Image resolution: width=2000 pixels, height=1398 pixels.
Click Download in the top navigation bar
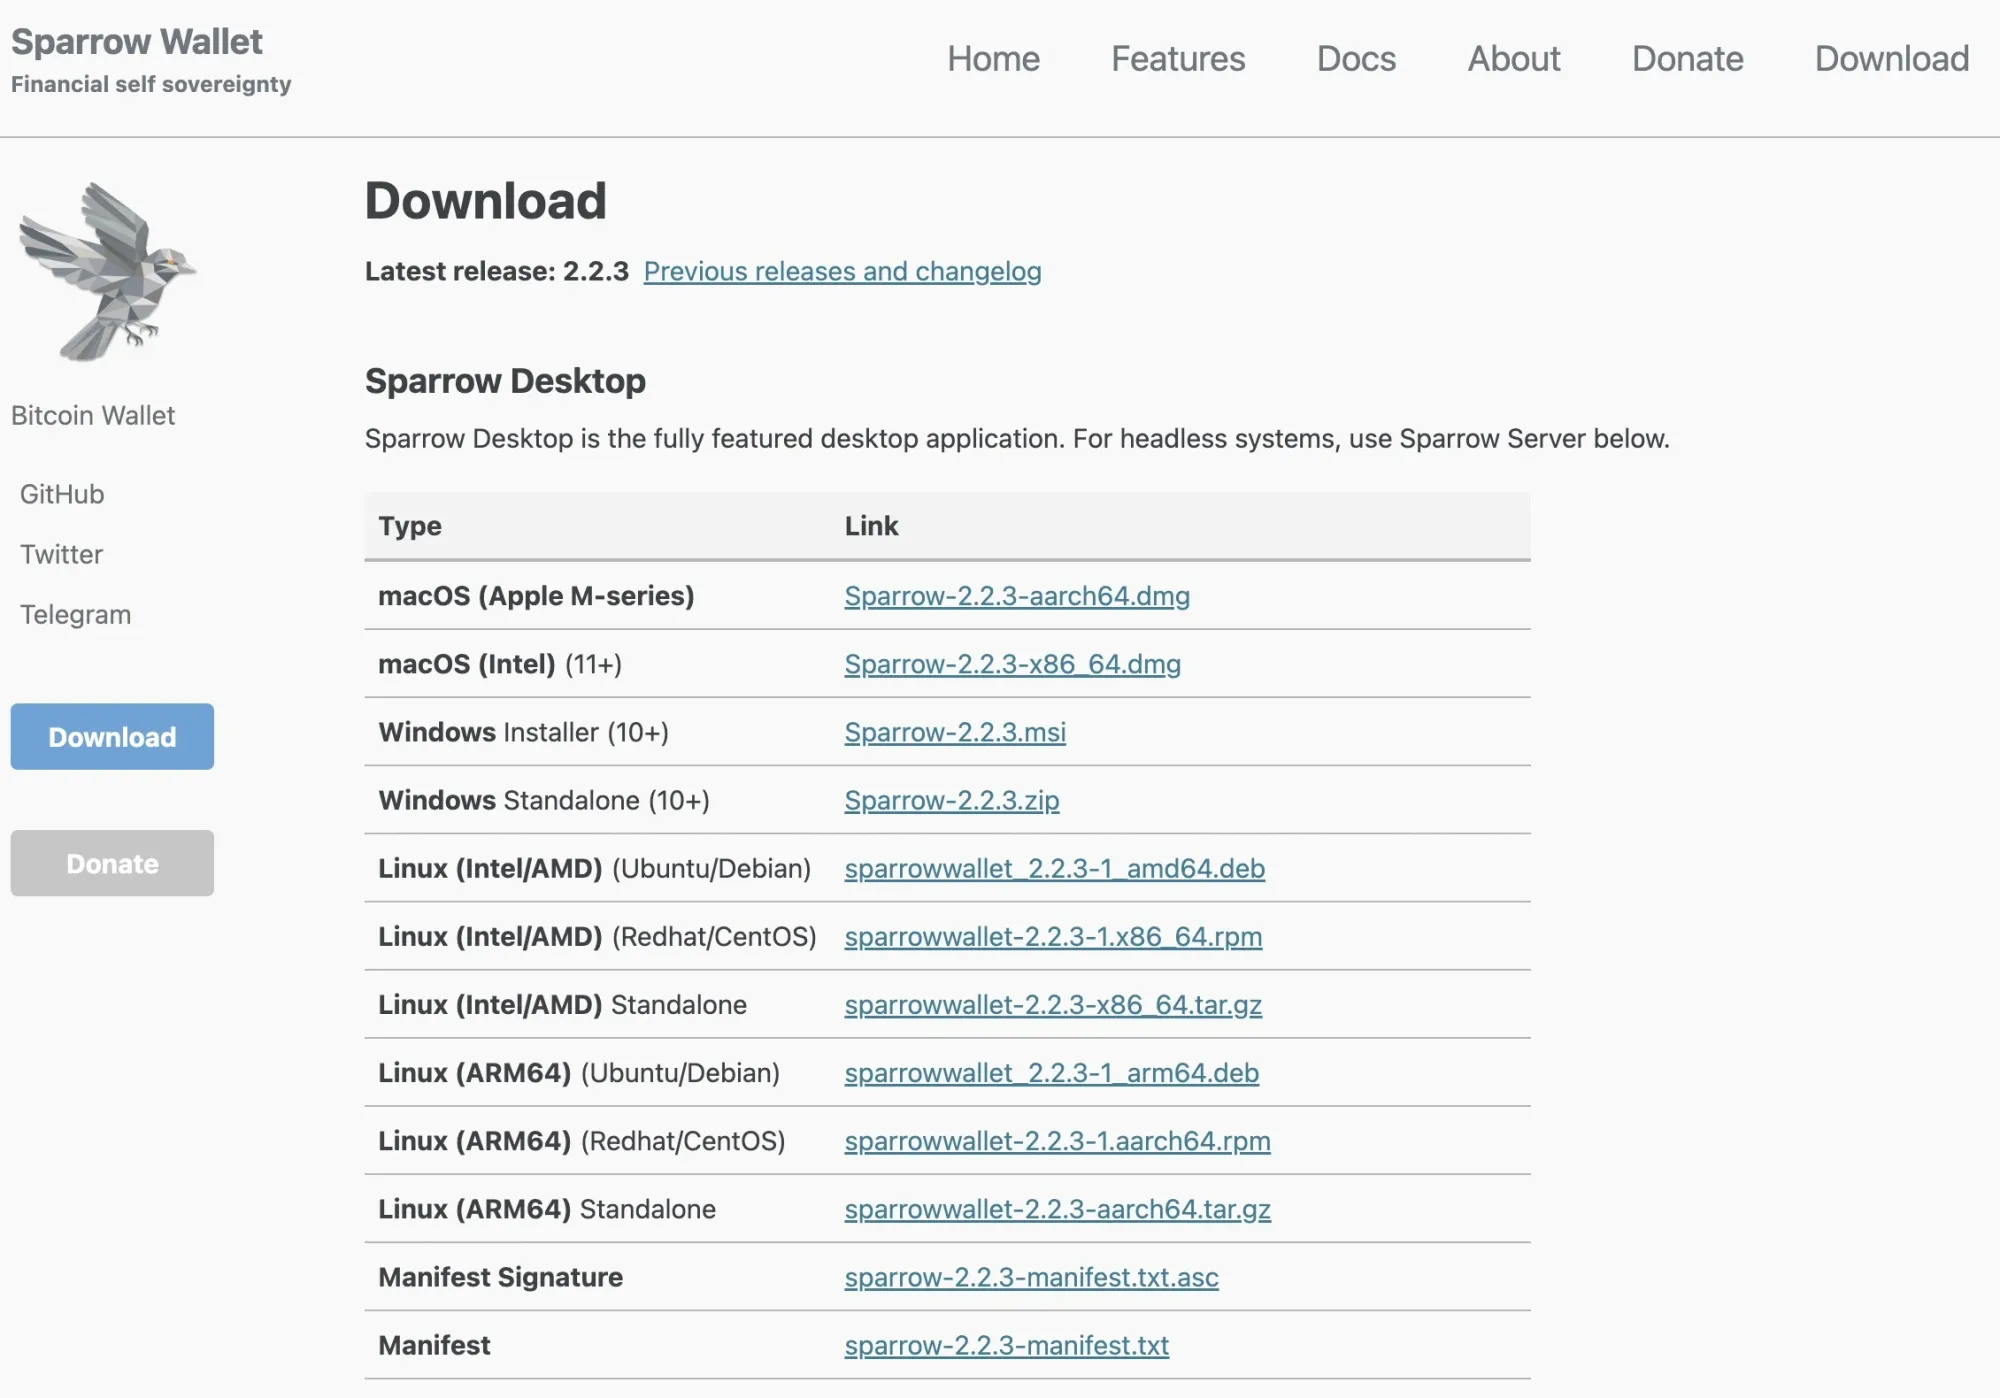click(x=1892, y=59)
